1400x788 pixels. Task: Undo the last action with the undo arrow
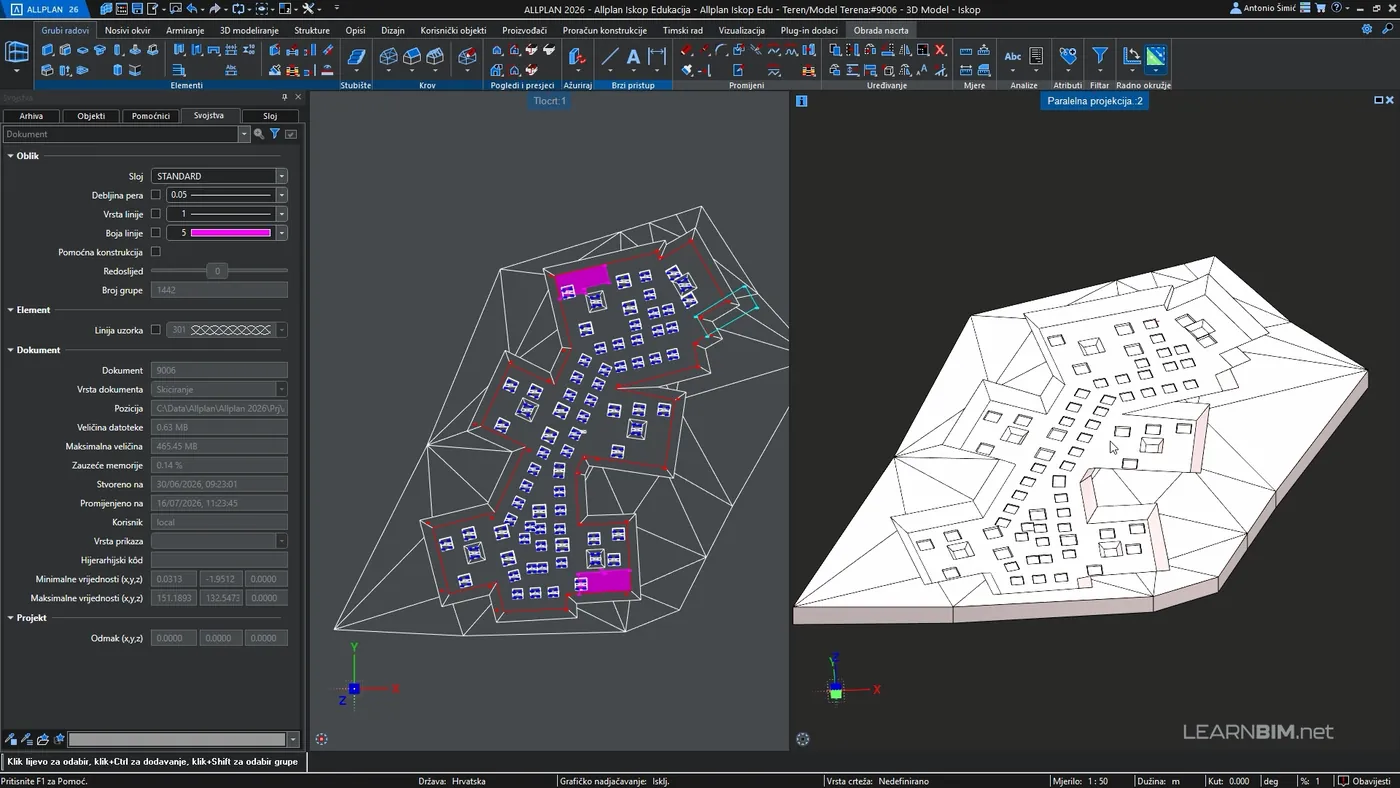click(193, 9)
